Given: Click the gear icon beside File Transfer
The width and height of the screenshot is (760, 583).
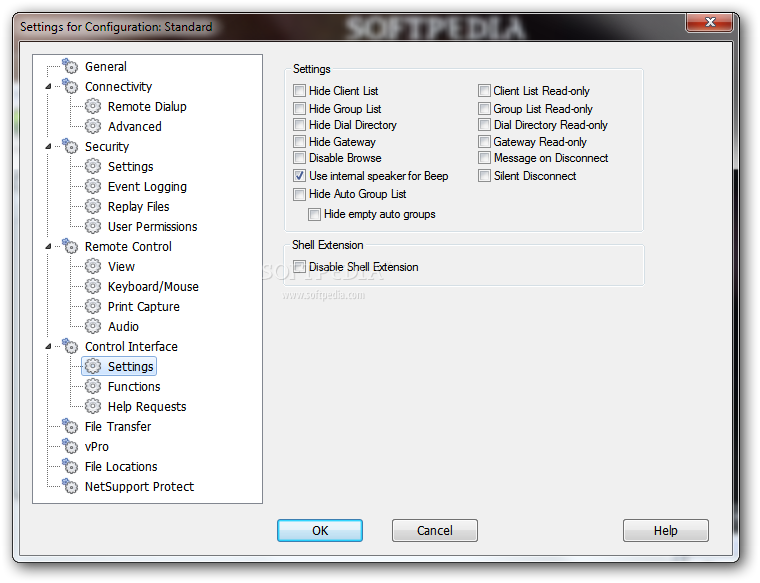Looking at the screenshot, I should click(70, 426).
